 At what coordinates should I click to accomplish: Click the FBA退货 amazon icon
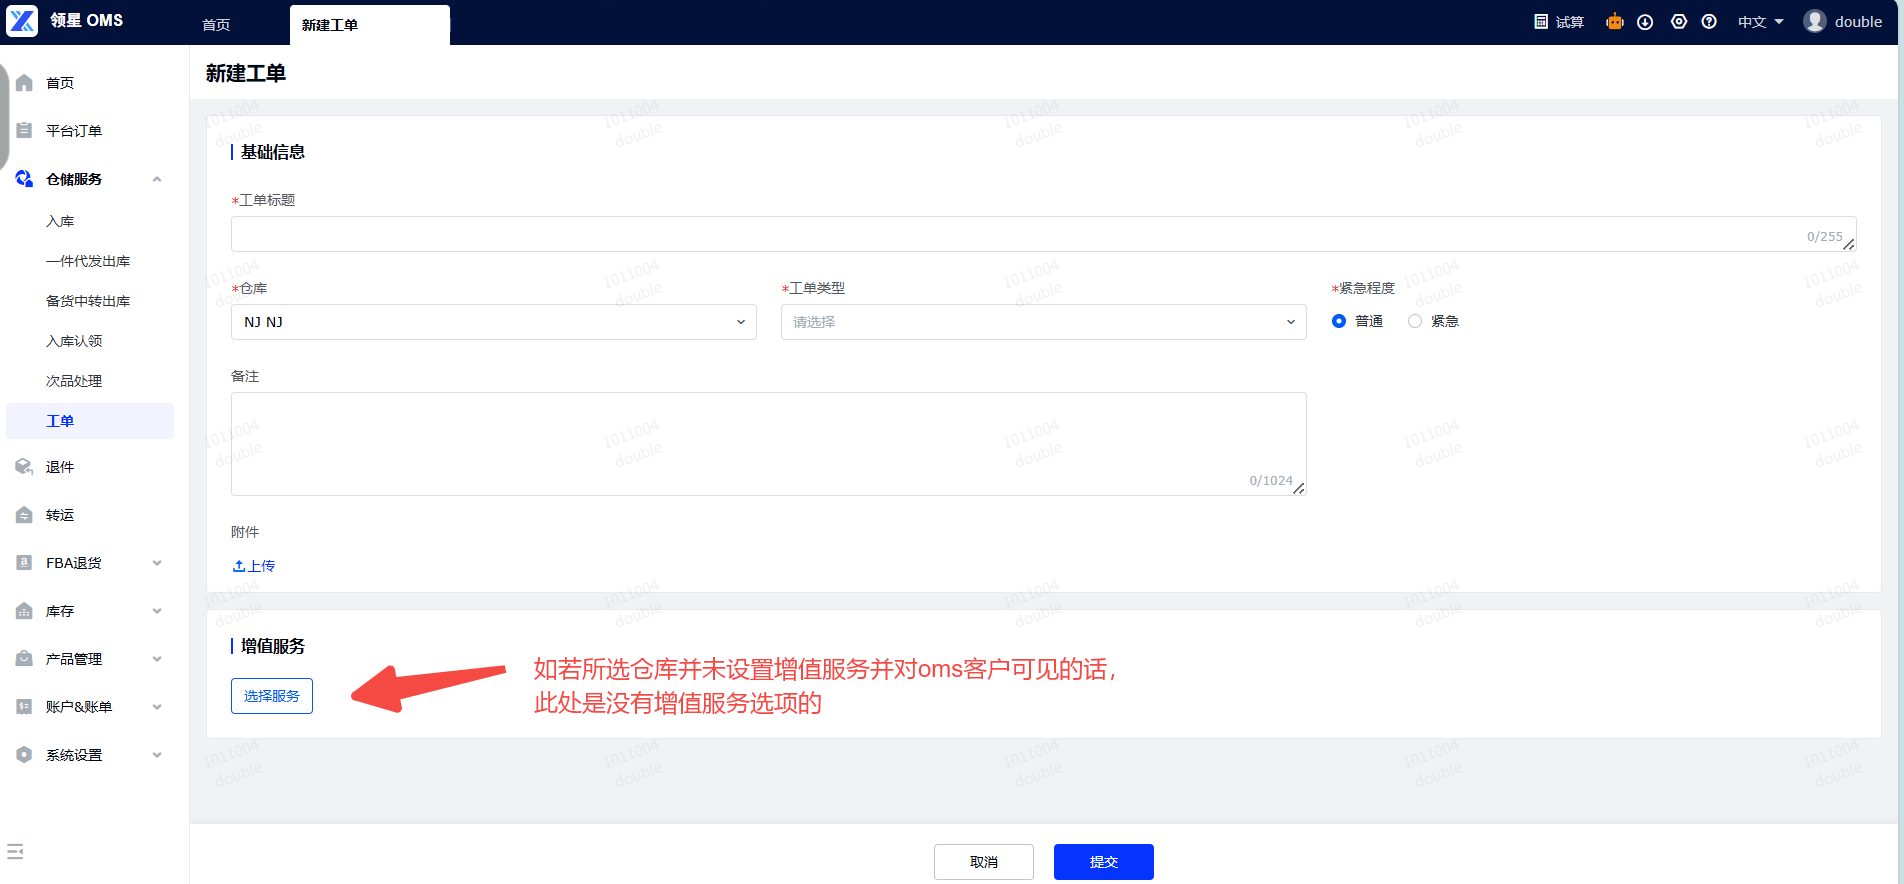pos(25,563)
